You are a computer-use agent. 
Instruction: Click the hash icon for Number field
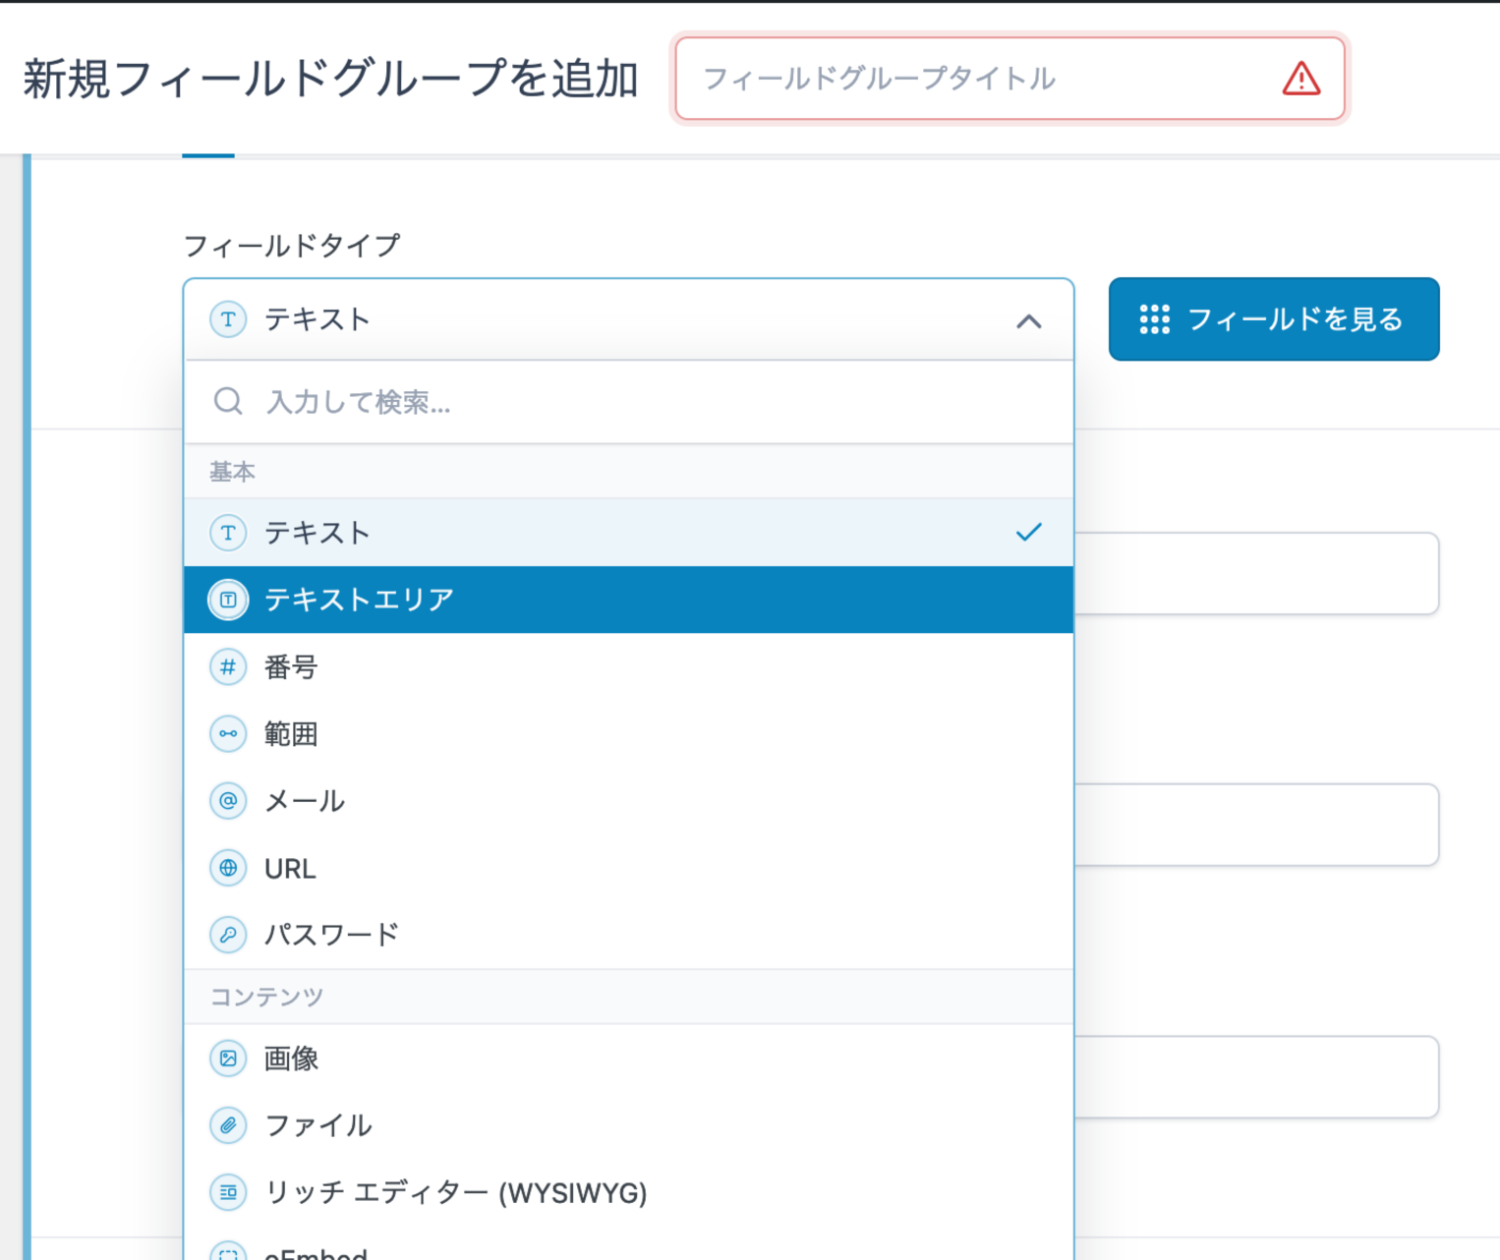click(228, 667)
